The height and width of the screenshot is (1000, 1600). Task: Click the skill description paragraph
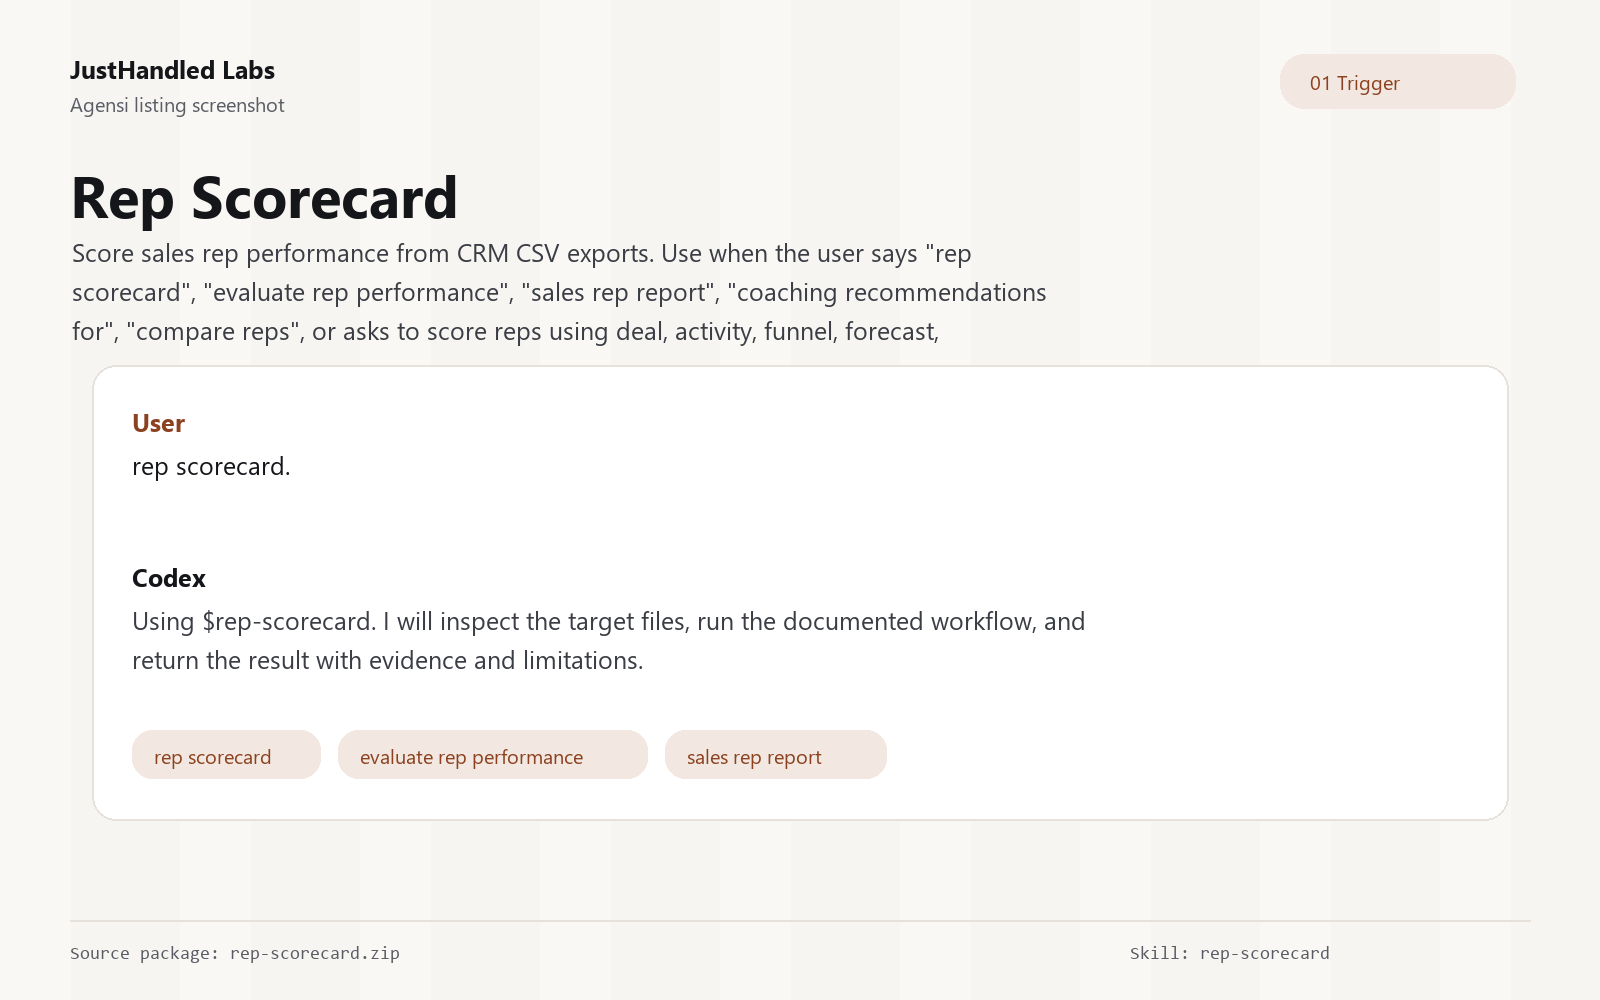[559, 292]
